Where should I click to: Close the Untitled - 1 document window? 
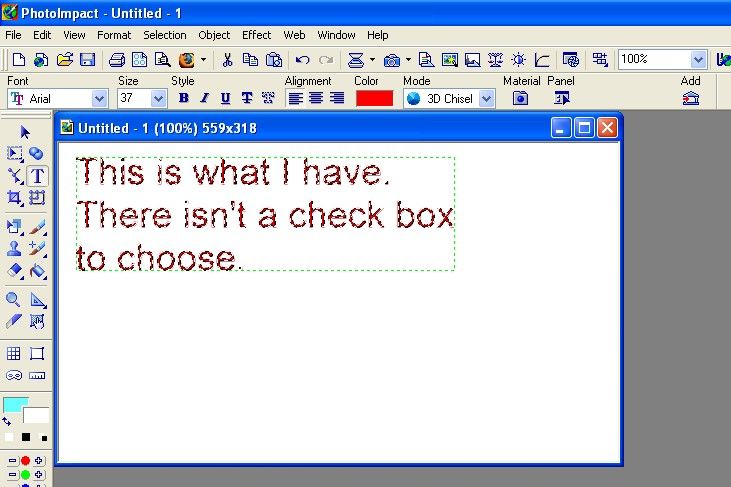(x=607, y=127)
